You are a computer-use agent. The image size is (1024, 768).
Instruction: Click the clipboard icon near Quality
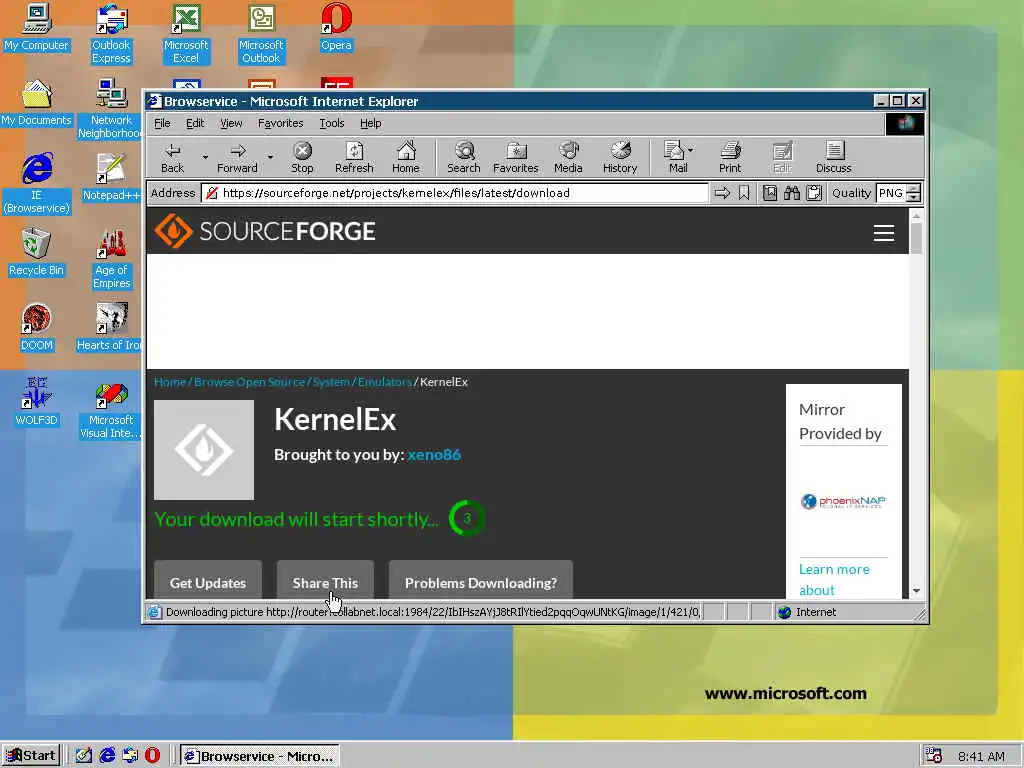814,193
